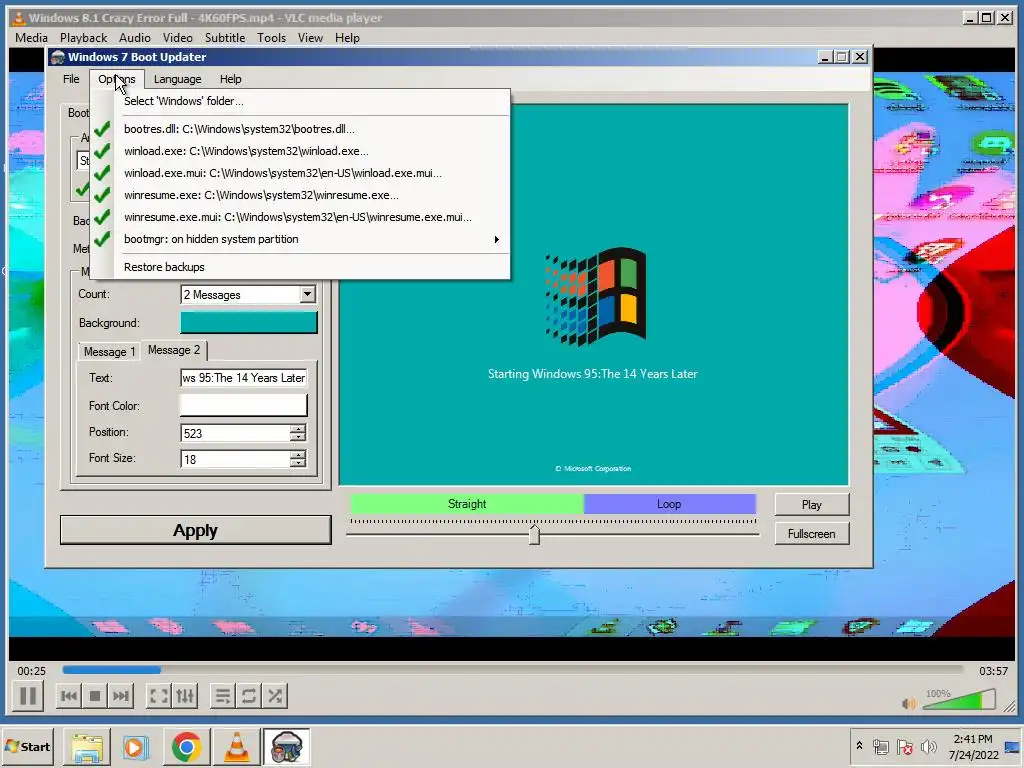Switch to Boot Updater taskbar icon

[286, 746]
